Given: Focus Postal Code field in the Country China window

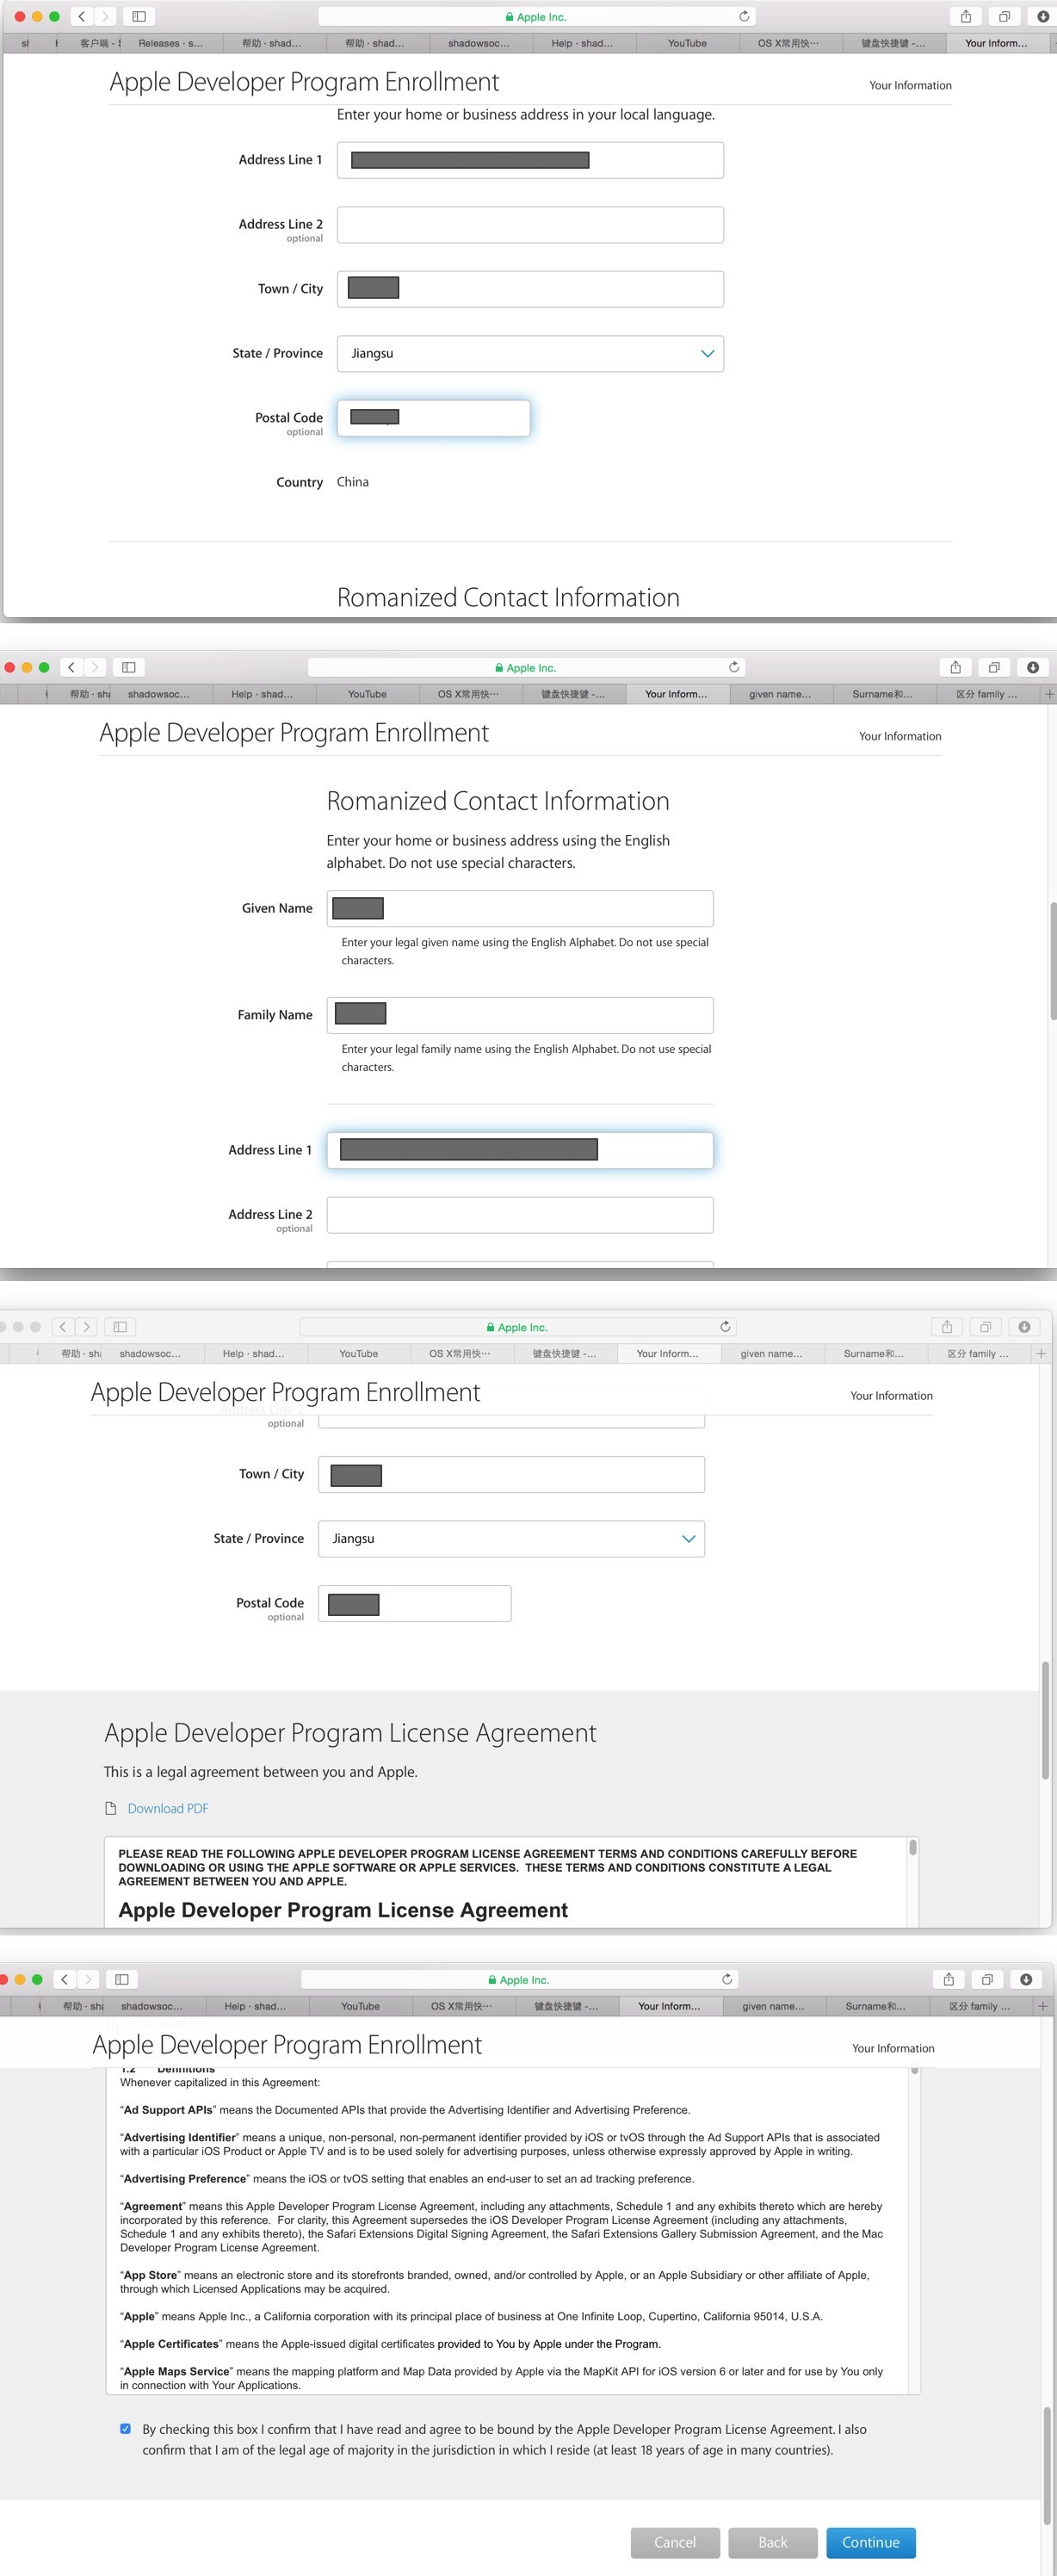Looking at the screenshot, I should (433, 418).
